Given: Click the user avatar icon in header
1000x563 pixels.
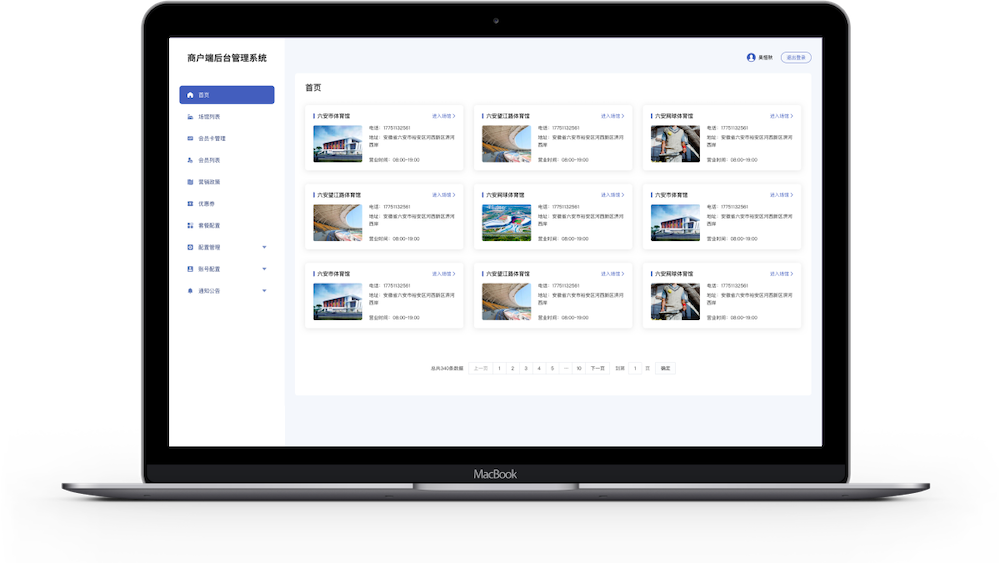Looking at the screenshot, I should [751, 57].
